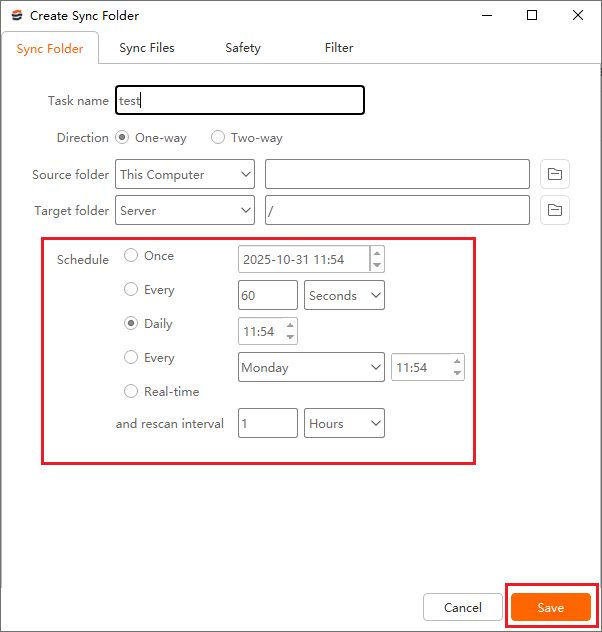The height and width of the screenshot is (632, 602).
Task: Select the Once schedule option
Action: click(x=131, y=256)
